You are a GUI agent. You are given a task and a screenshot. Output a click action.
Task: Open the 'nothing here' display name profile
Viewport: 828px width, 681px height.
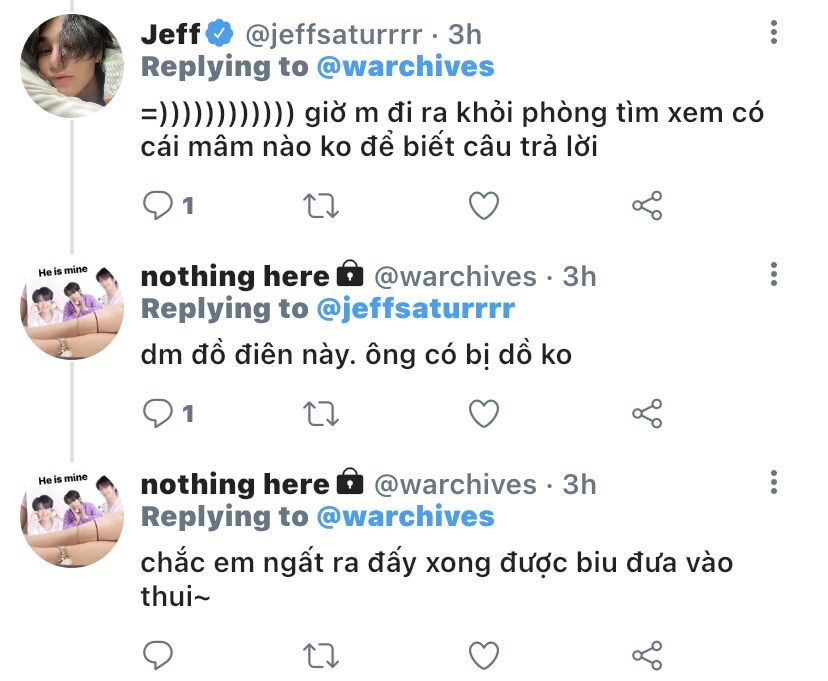(x=235, y=276)
